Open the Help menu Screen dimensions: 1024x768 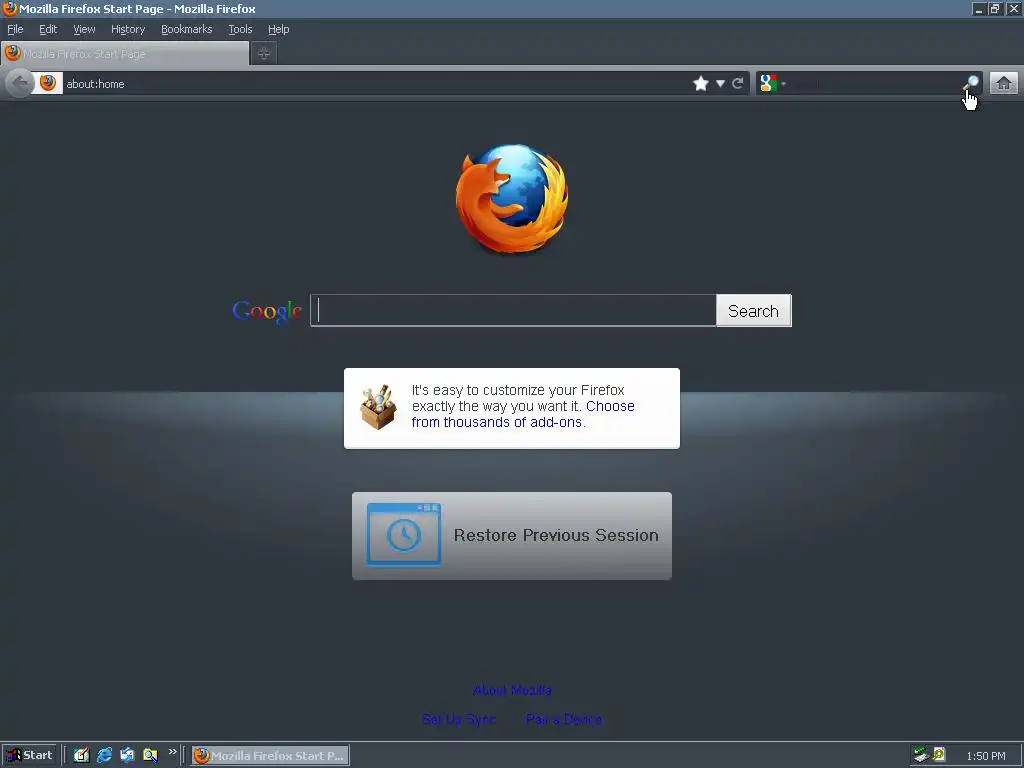278,29
